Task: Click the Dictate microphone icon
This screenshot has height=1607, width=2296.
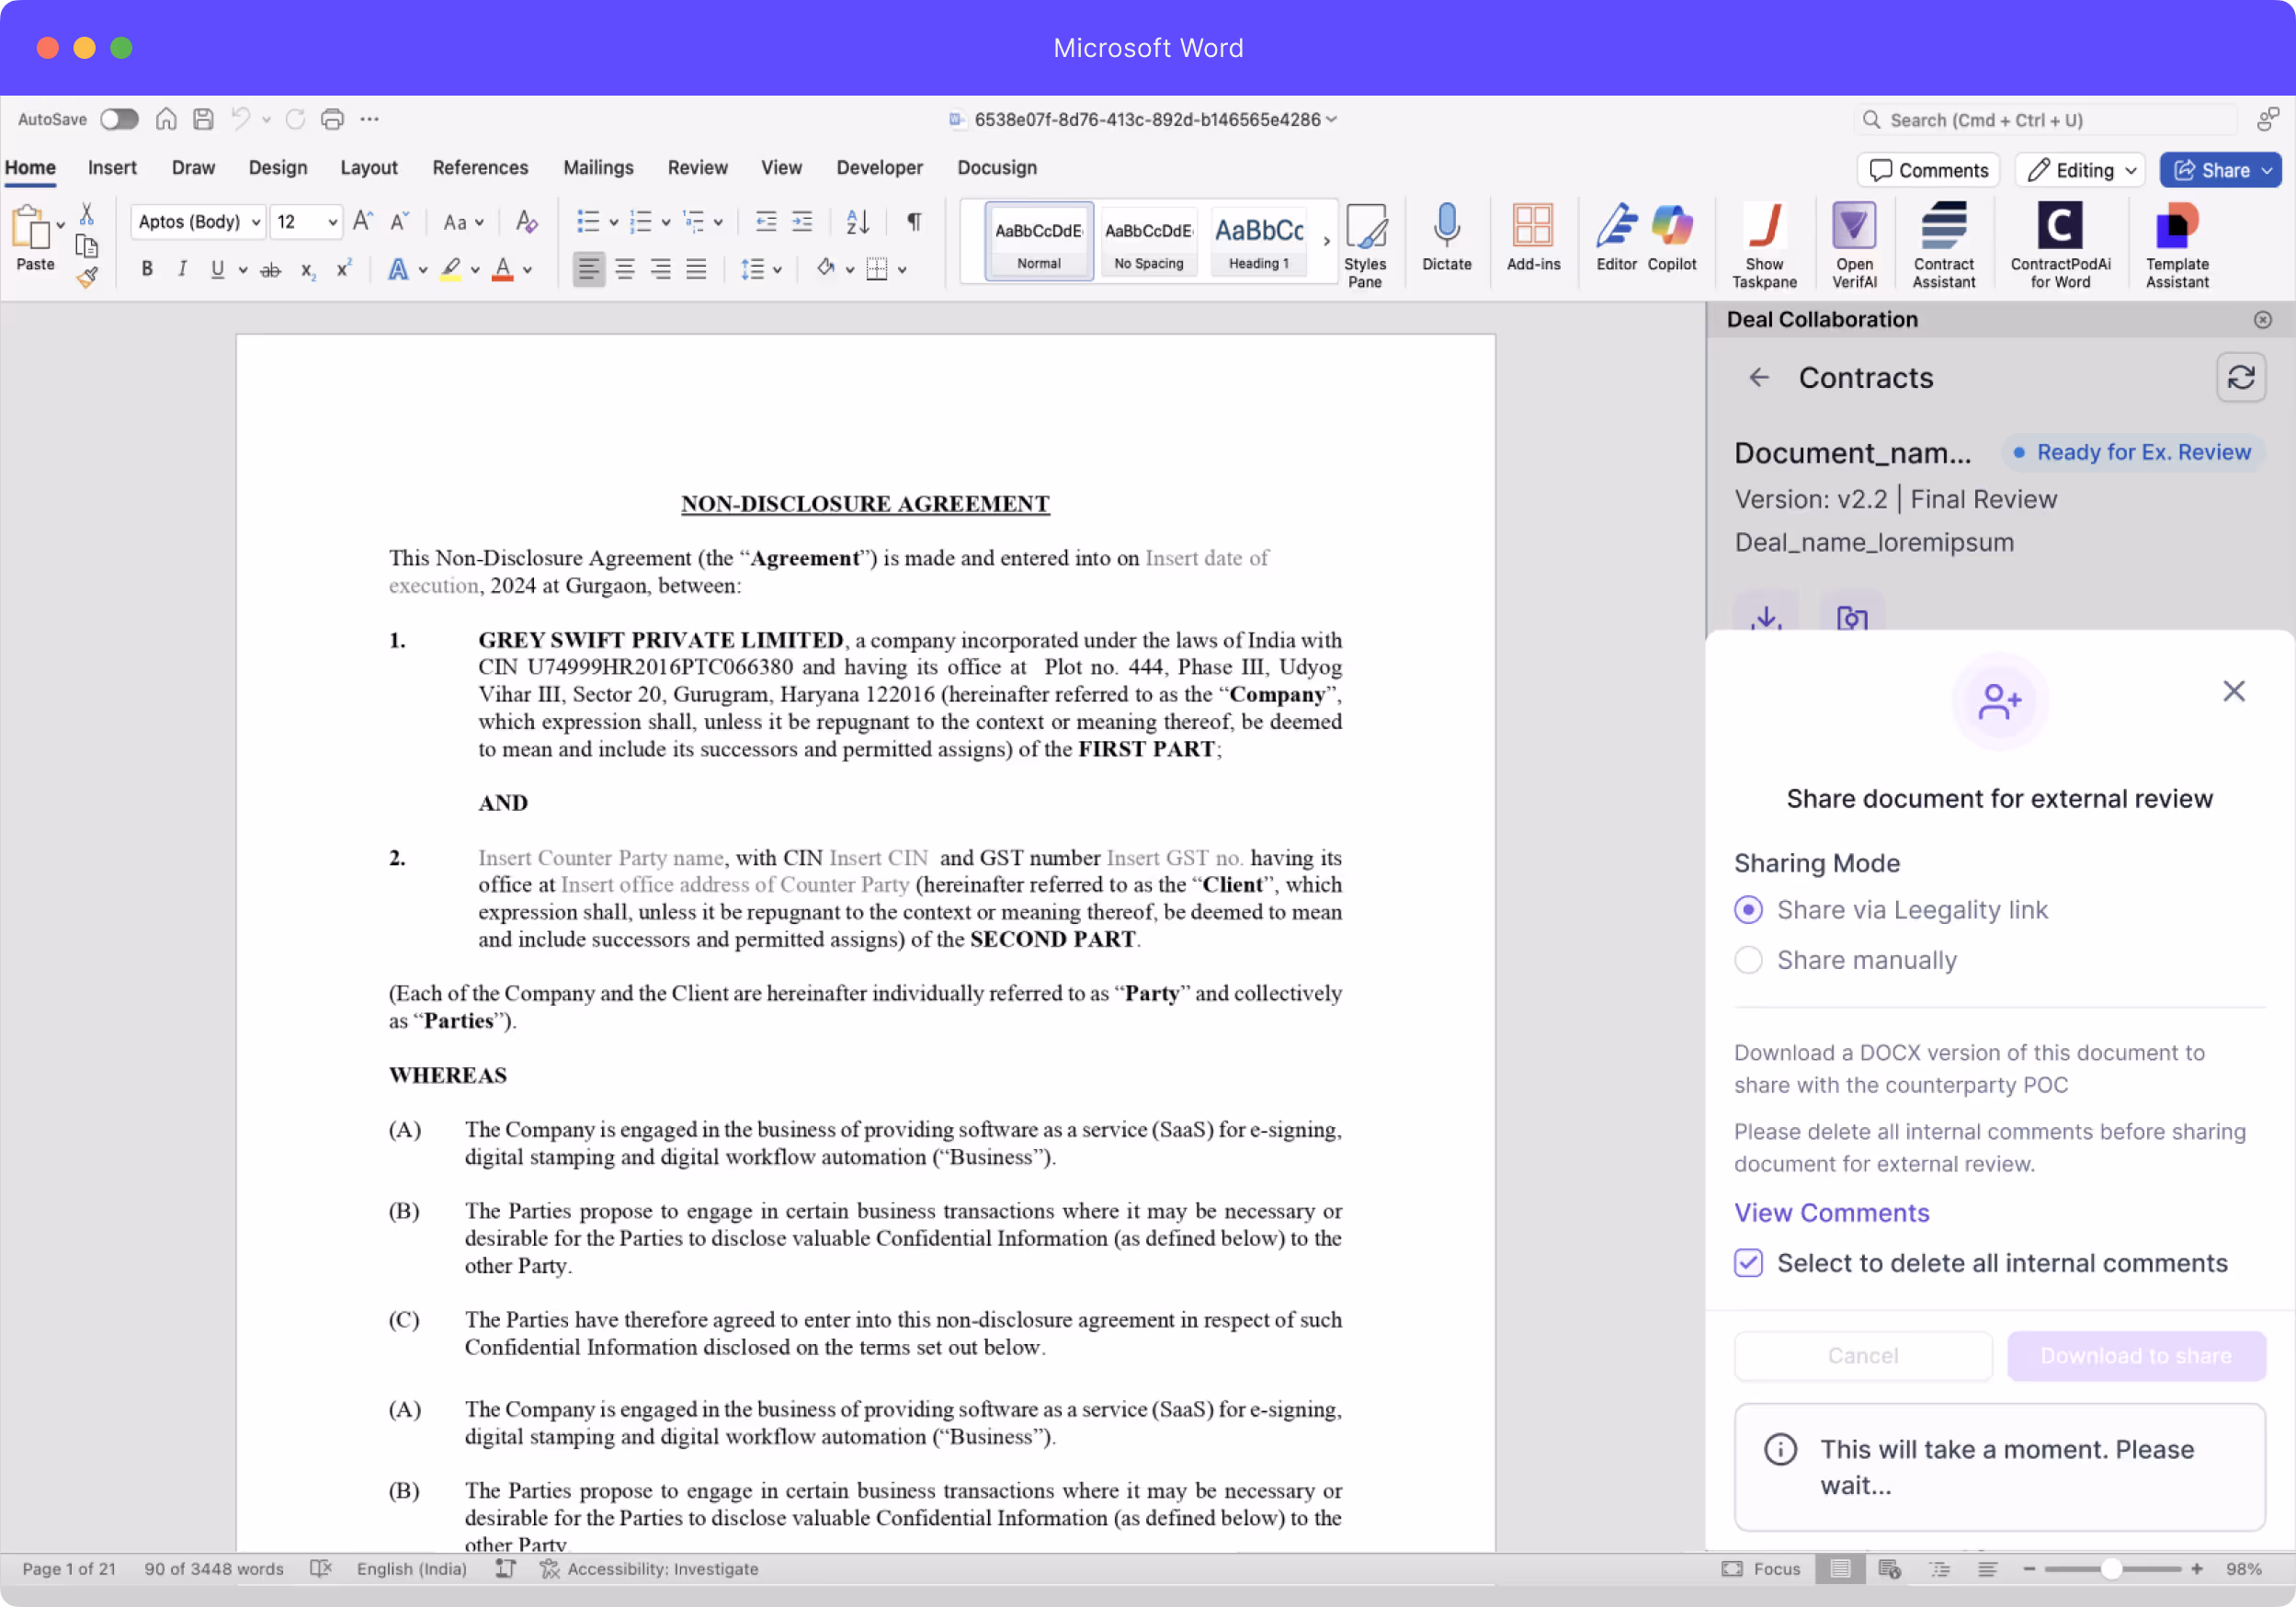Action: (1446, 228)
